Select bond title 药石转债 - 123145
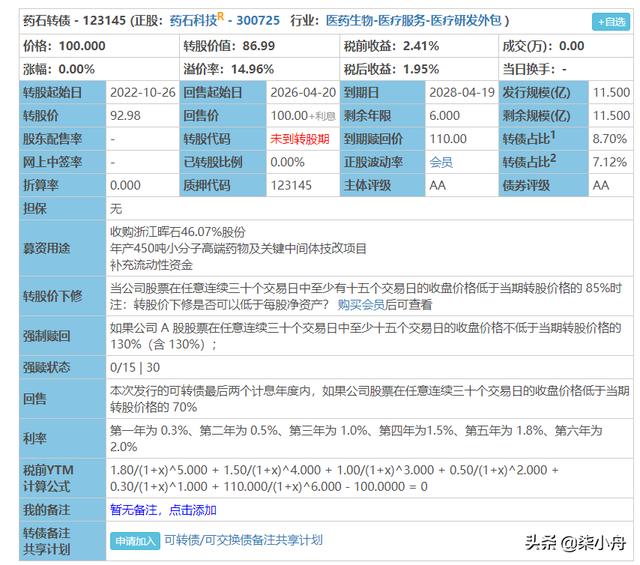 point(74,20)
